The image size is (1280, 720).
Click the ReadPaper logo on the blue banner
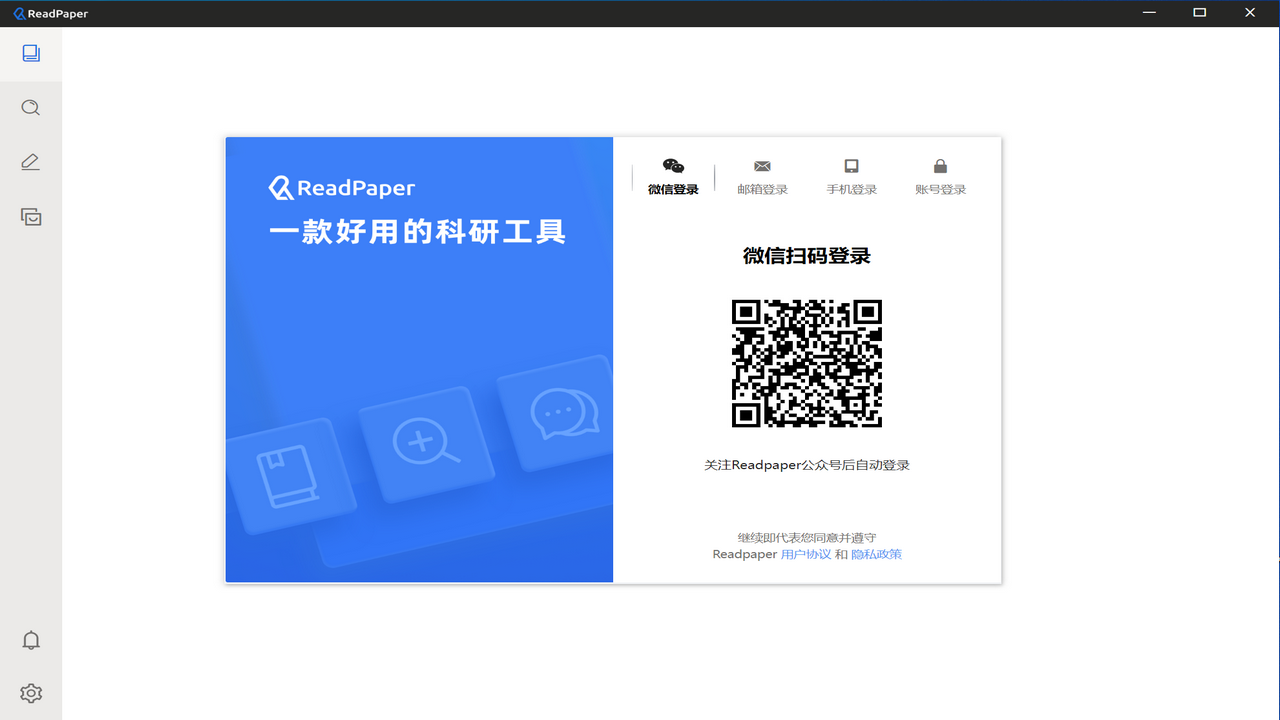coord(342,188)
